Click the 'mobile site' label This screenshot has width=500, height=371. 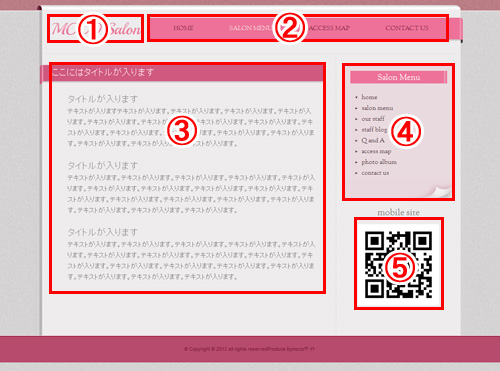(x=398, y=212)
